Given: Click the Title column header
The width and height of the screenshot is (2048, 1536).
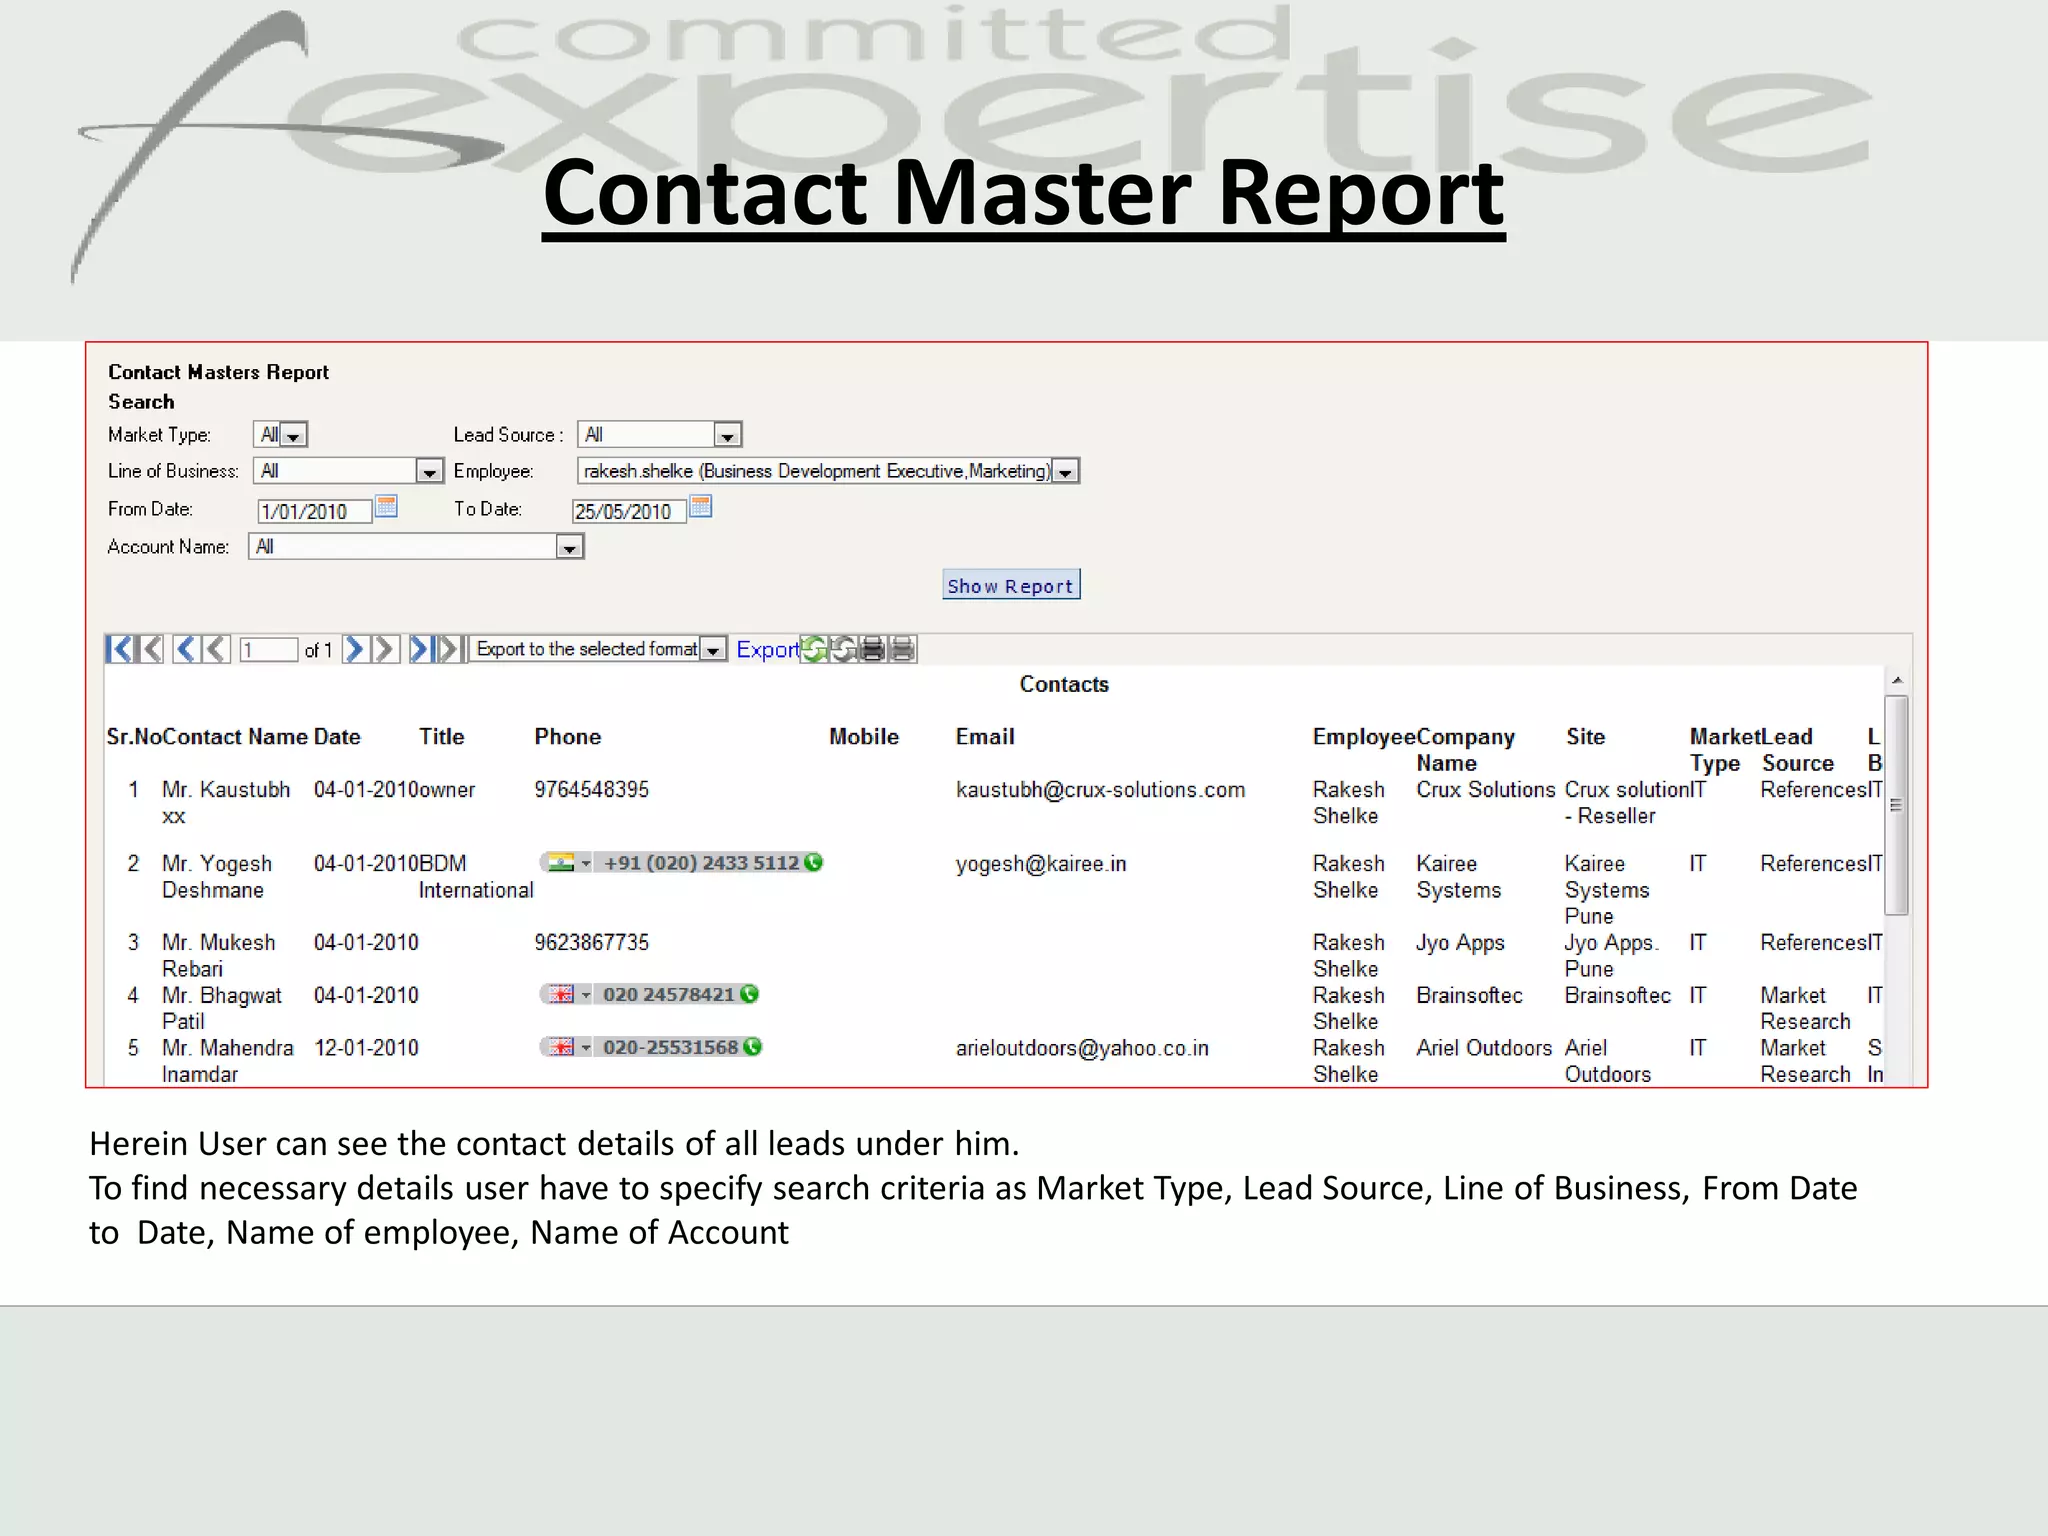Looking at the screenshot, I should point(441,737).
